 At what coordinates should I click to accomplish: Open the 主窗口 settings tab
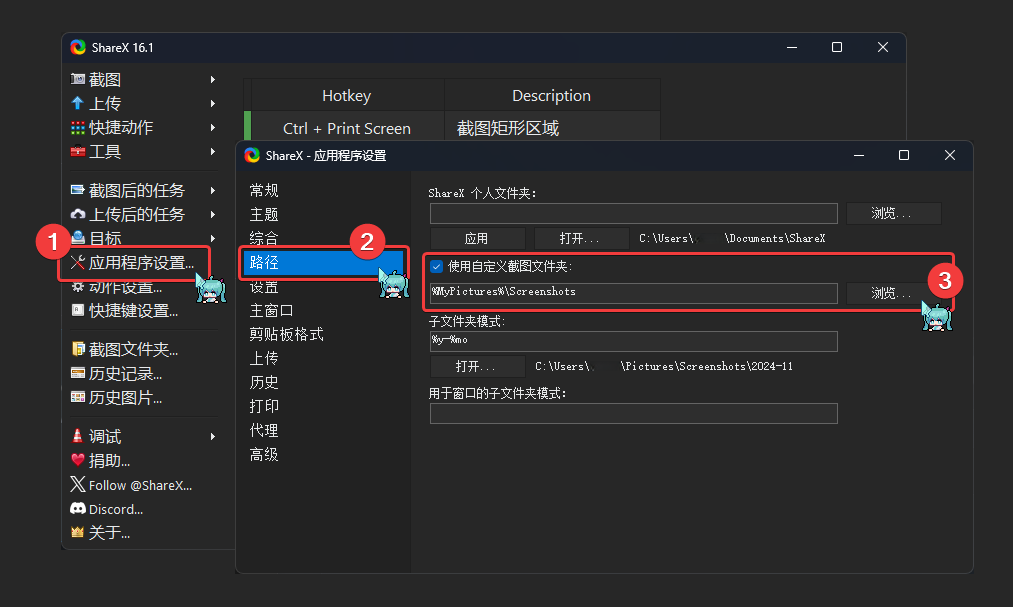[x=271, y=311]
